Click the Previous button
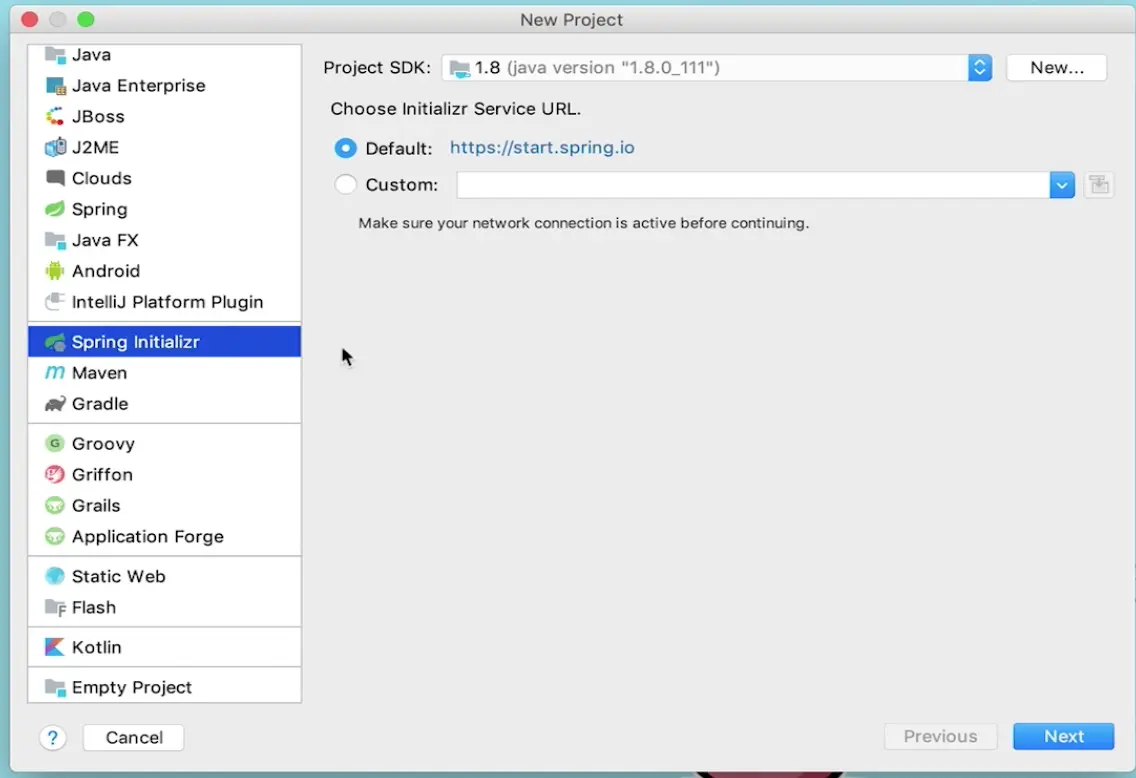 pyautogui.click(x=940, y=736)
